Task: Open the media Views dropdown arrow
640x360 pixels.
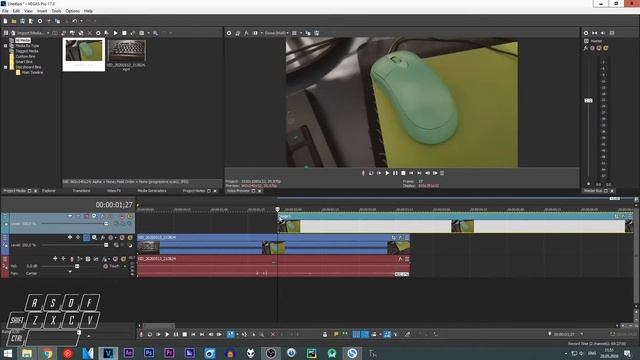Action: (x=148, y=33)
